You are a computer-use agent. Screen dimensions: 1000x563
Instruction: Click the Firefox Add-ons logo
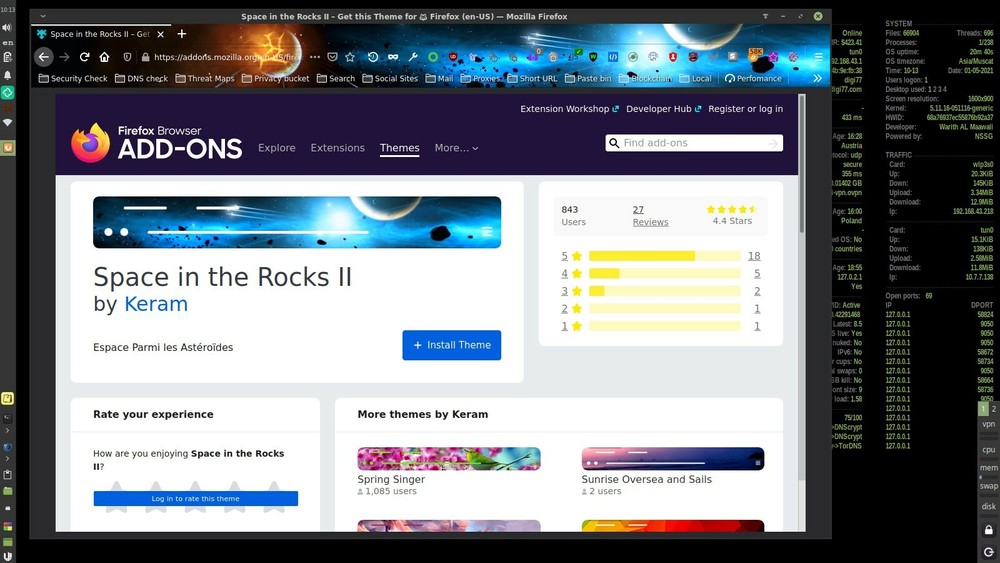click(x=157, y=143)
